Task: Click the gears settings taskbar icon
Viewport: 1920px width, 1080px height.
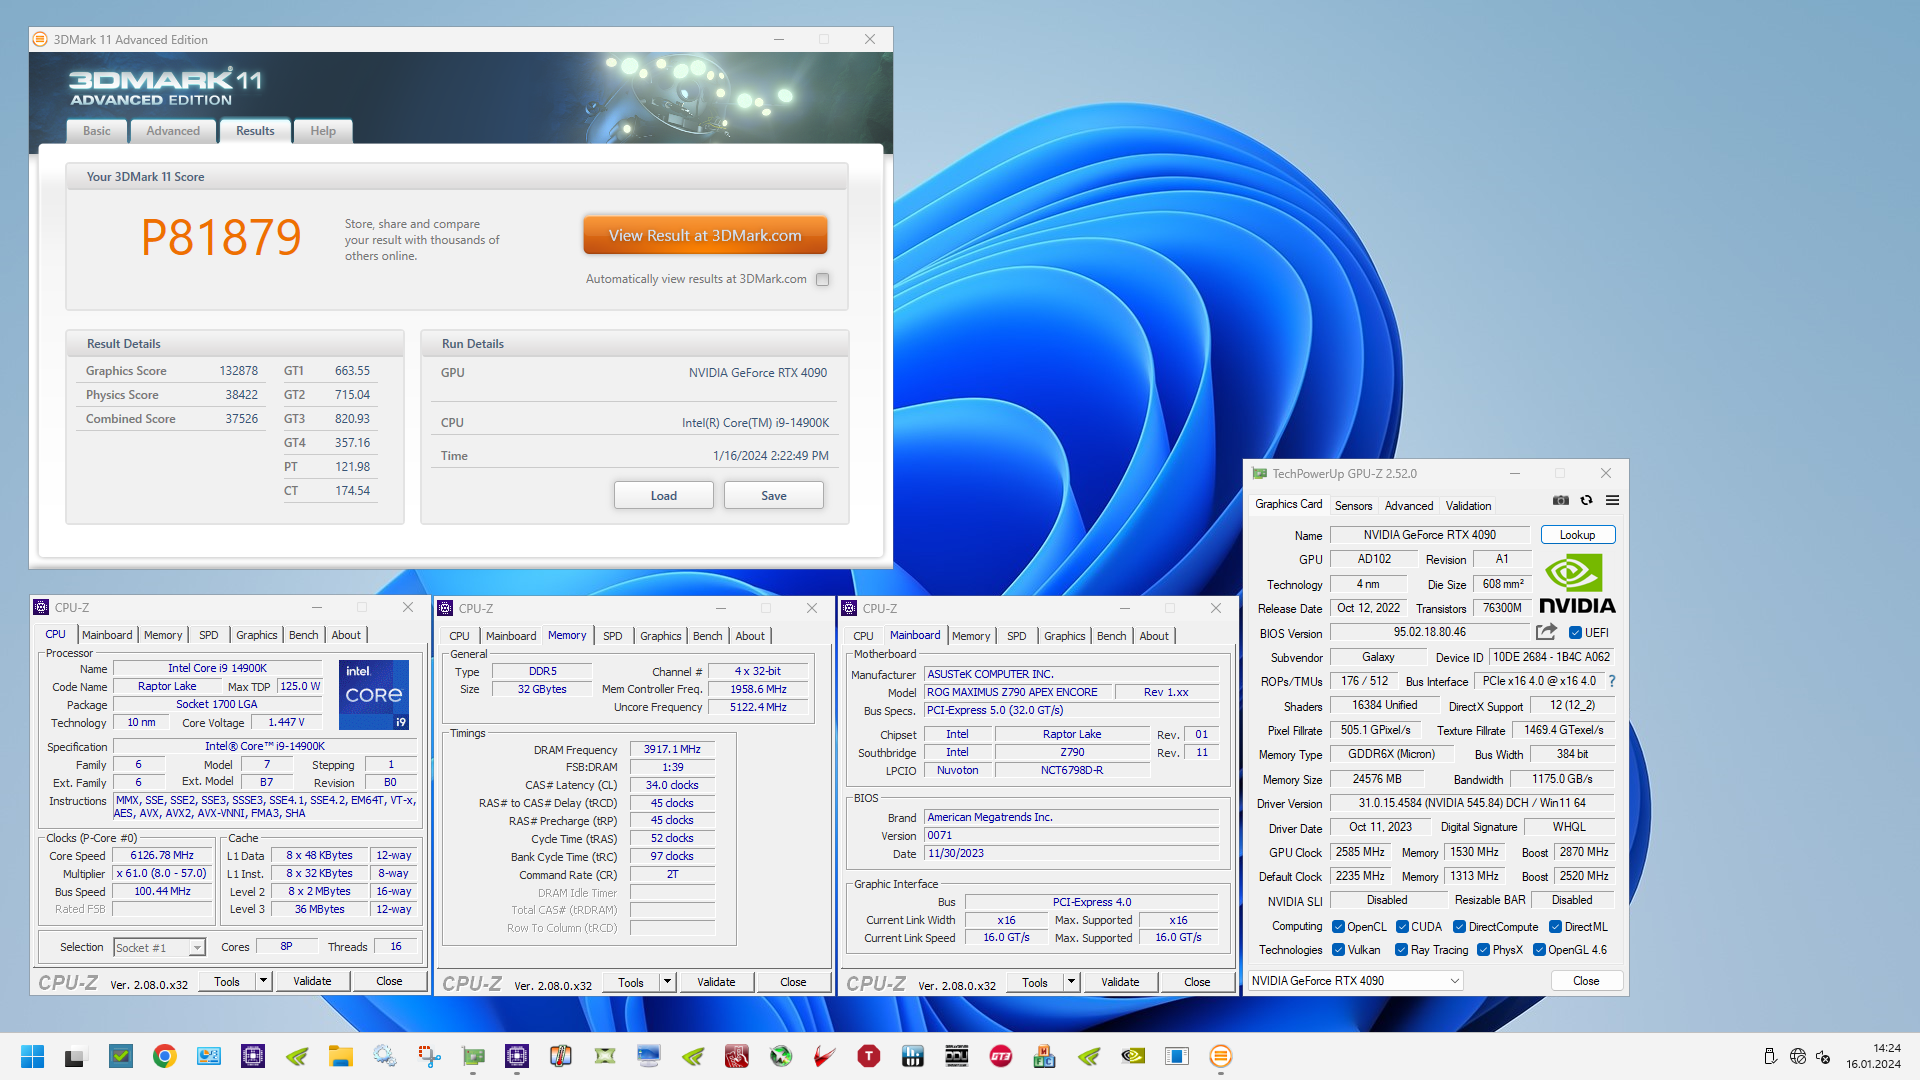Action: tap(385, 1056)
